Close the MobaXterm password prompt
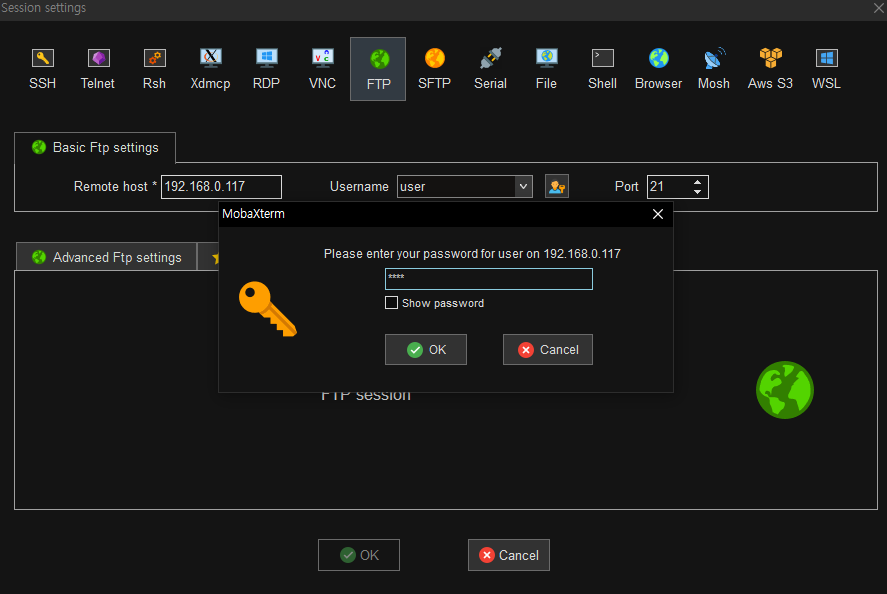 coord(658,214)
